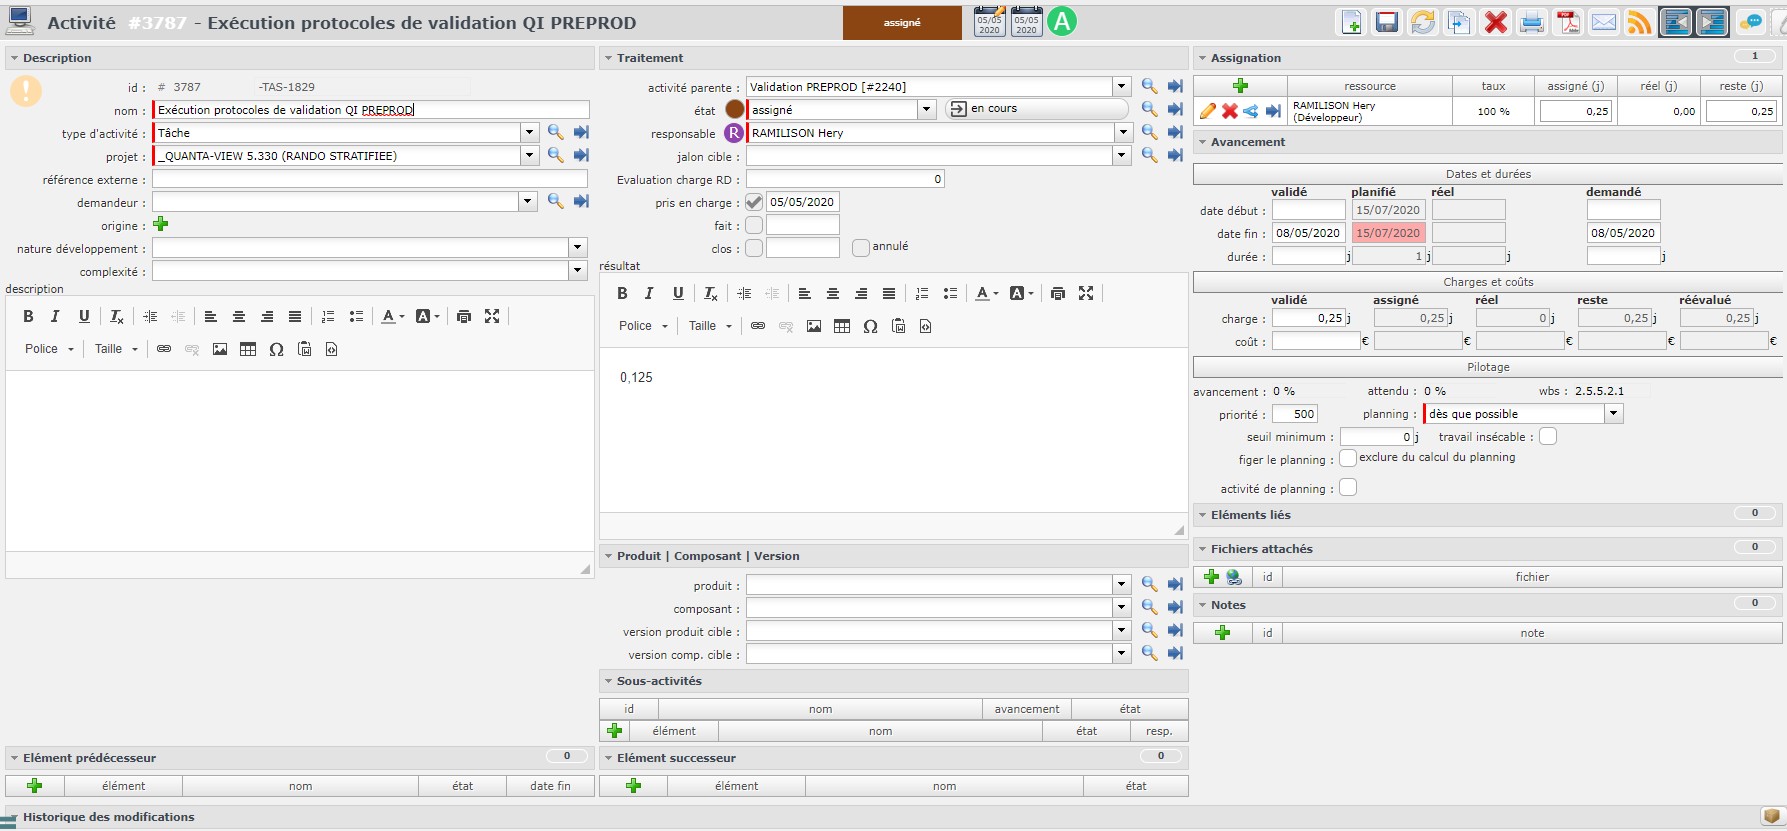The width and height of the screenshot is (1787, 831).
Task: Check the 'fait' checkbox
Action: (754, 226)
